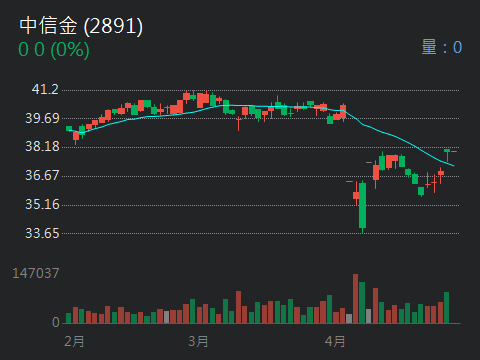Click the volume label 量 : 0
480x360 pixels.
pos(442,47)
